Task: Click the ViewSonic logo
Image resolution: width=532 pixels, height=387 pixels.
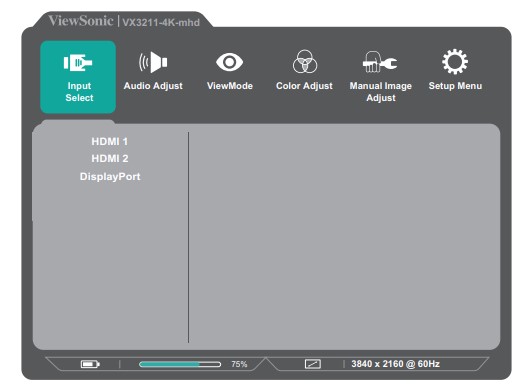Action: click(x=80, y=21)
